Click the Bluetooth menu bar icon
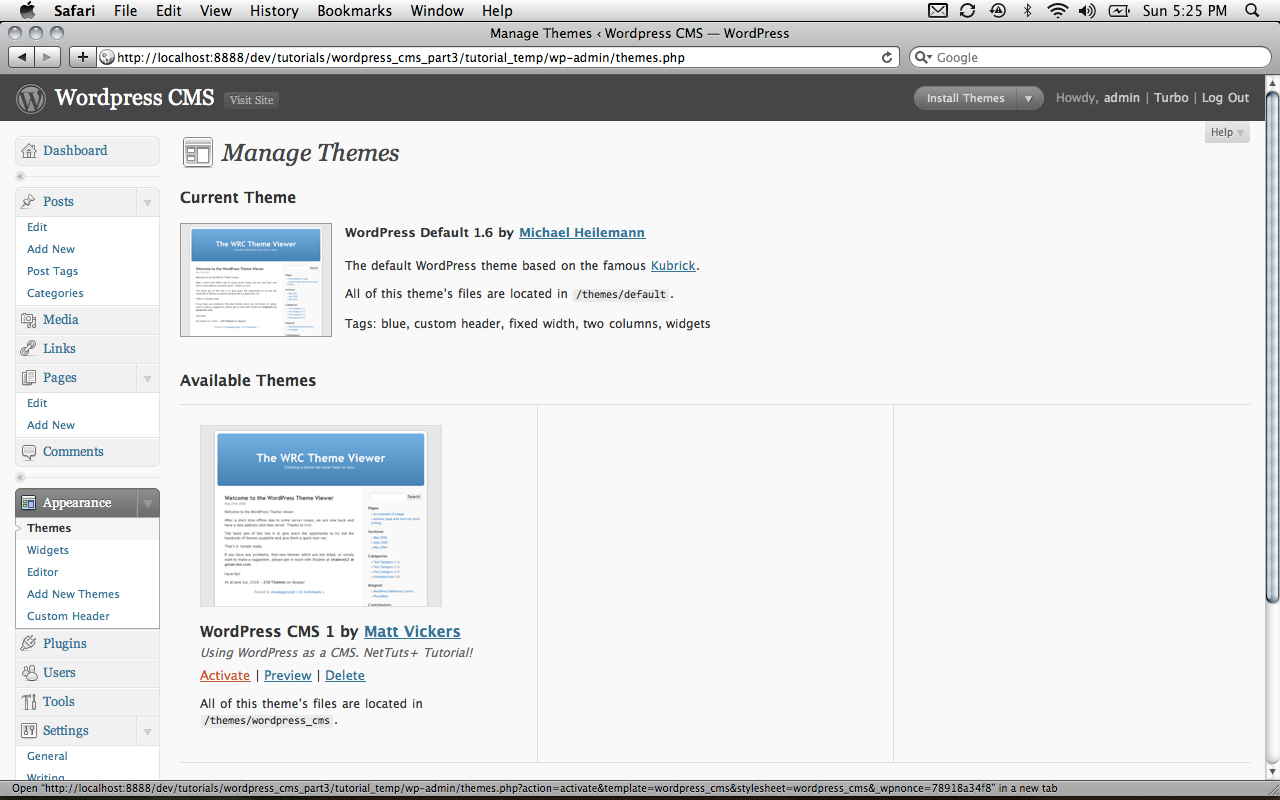1280x800 pixels. point(1027,11)
